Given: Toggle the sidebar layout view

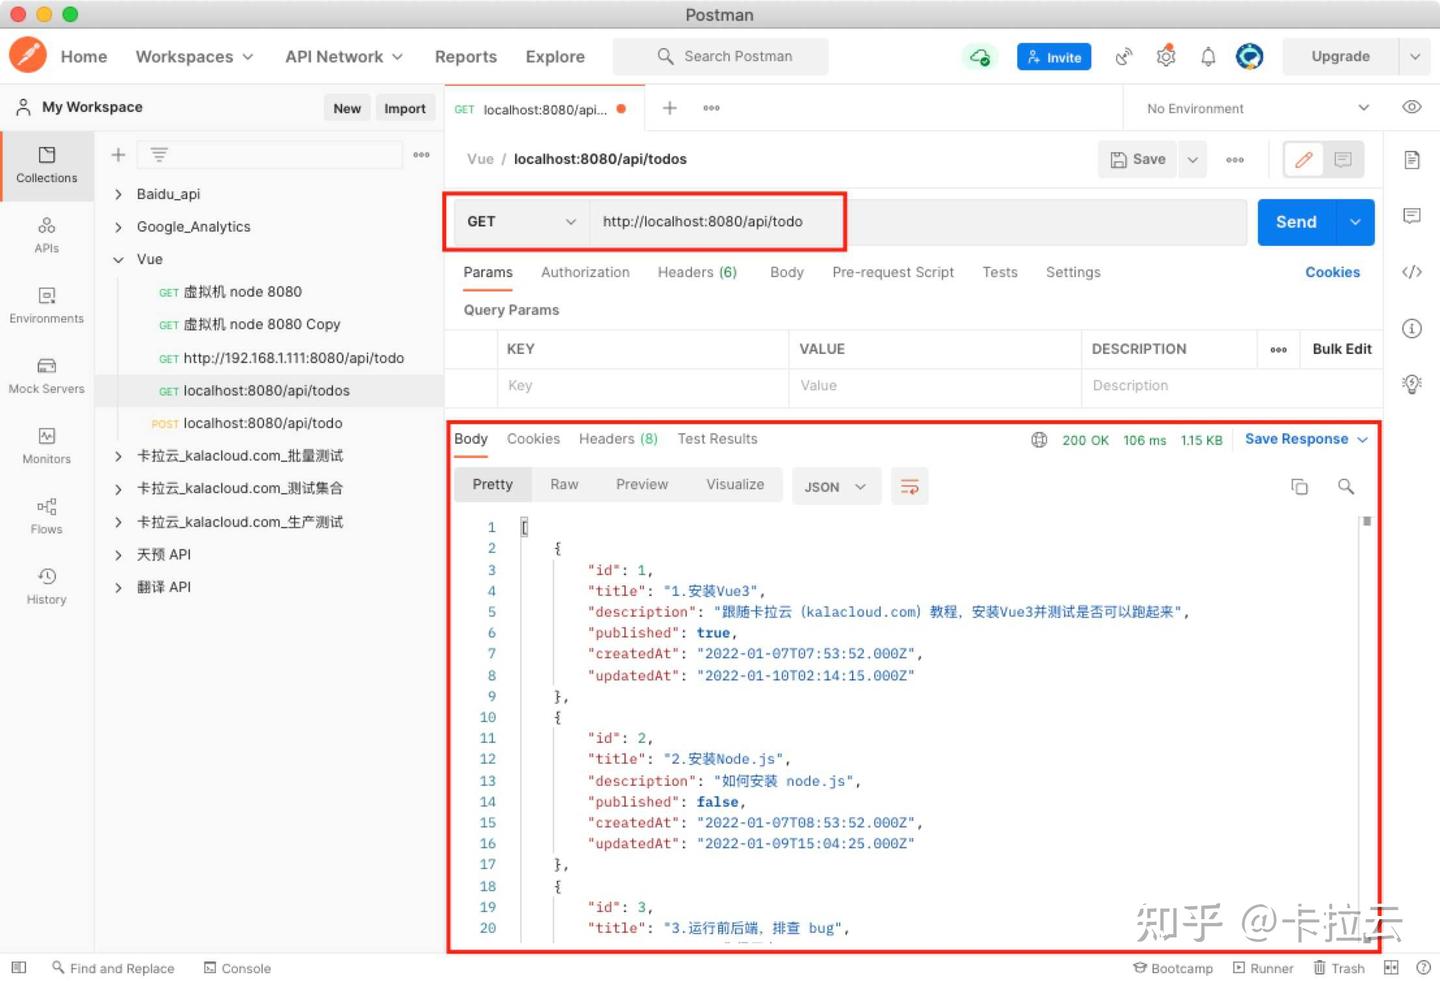Looking at the screenshot, I should tap(18, 968).
